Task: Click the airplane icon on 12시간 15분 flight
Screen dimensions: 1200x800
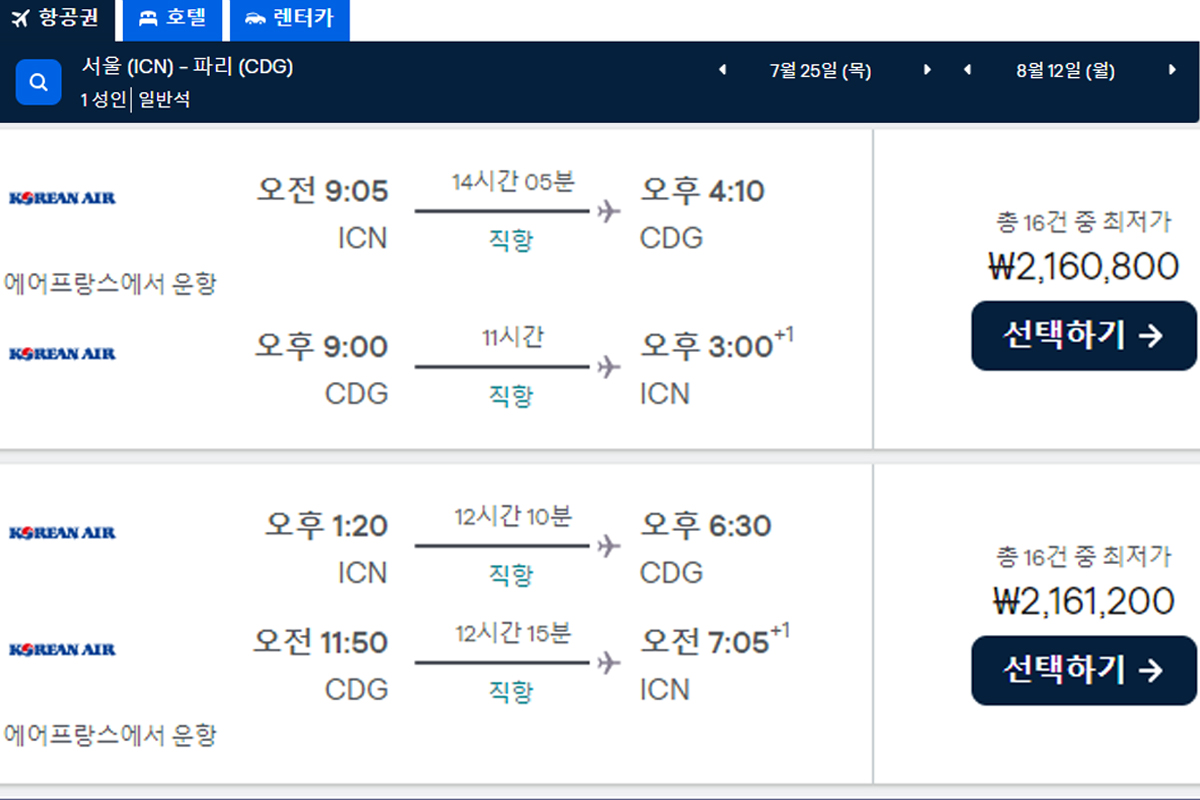Action: coord(608,662)
